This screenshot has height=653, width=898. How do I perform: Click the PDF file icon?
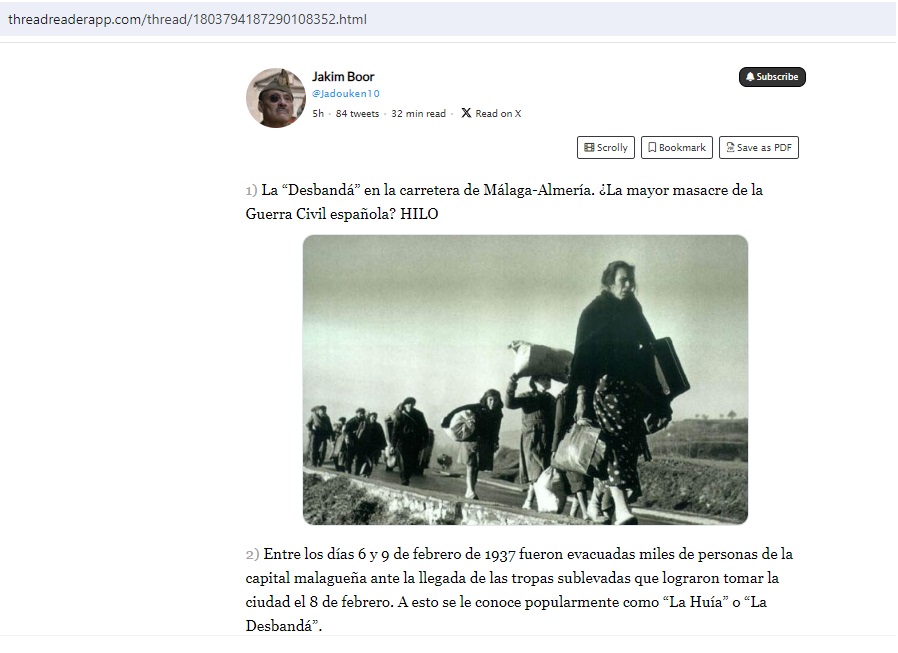click(730, 147)
